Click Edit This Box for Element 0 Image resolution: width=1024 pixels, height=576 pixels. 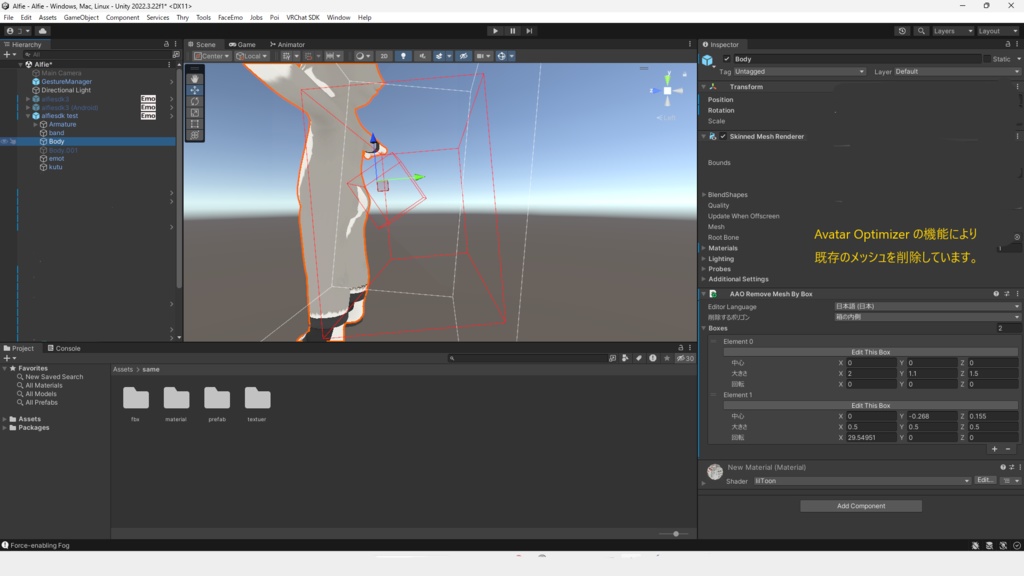870,352
